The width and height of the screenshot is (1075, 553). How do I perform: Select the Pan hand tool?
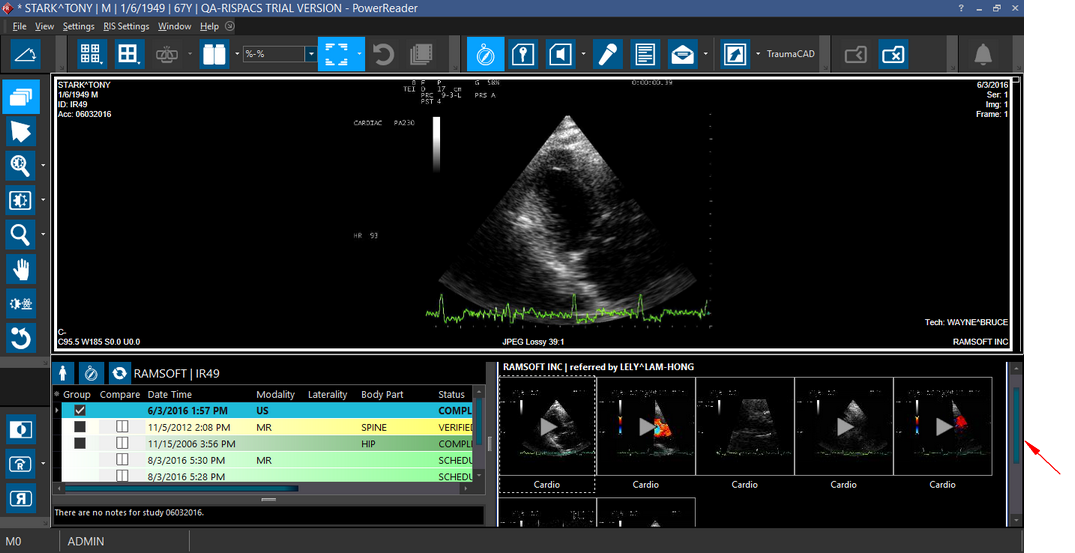click(21, 269)
